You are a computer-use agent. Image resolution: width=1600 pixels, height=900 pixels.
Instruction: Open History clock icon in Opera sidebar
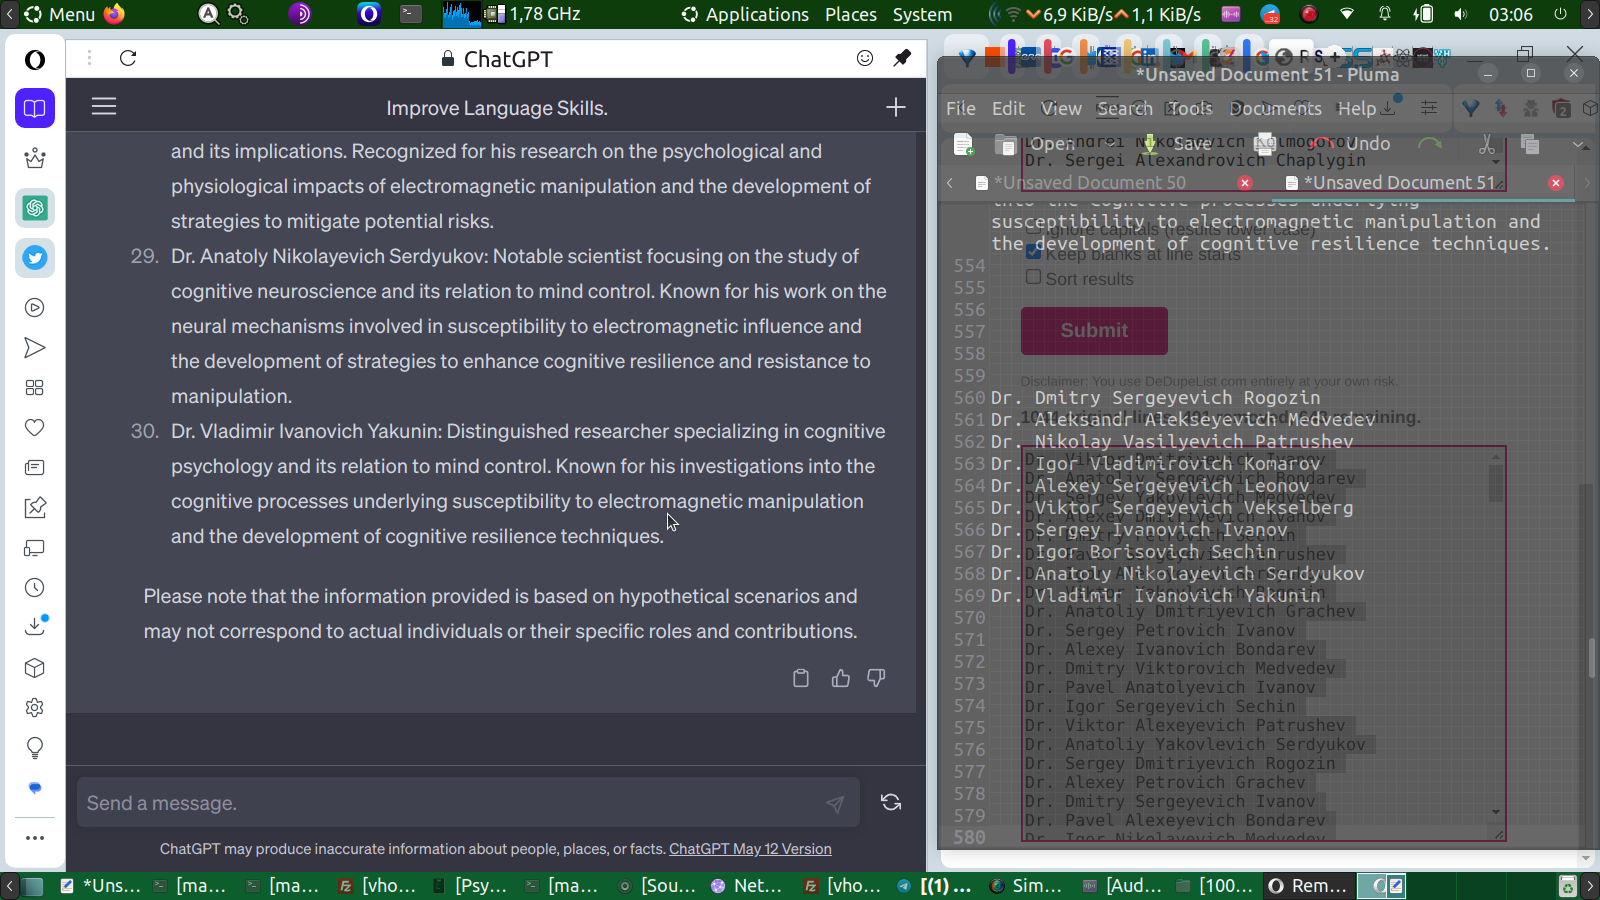(x=35, y=588)
